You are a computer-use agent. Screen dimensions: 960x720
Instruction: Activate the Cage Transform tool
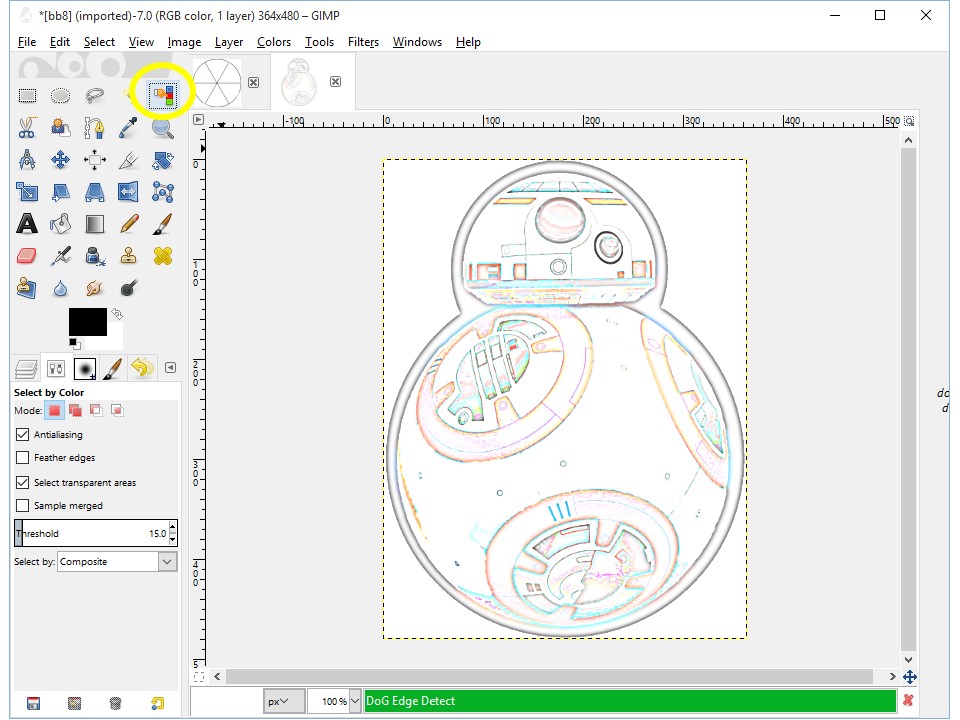click(162, 192)
